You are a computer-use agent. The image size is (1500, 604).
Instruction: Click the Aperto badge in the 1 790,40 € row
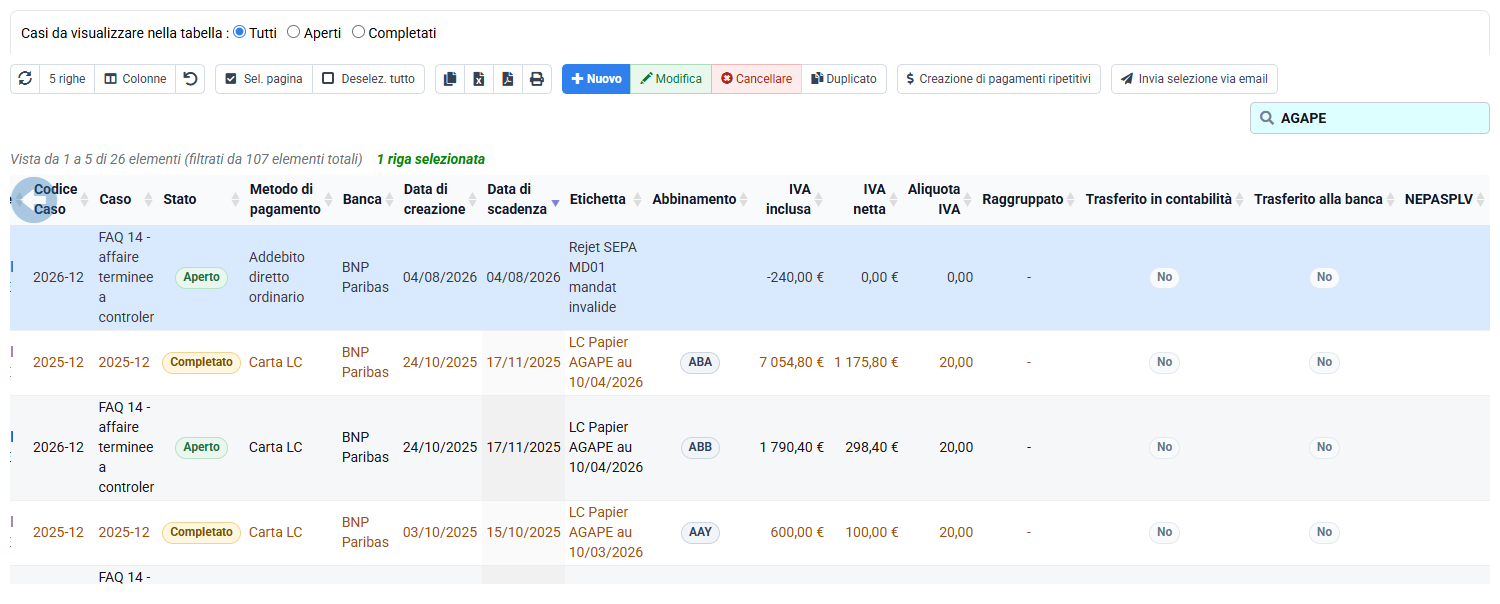202,447
